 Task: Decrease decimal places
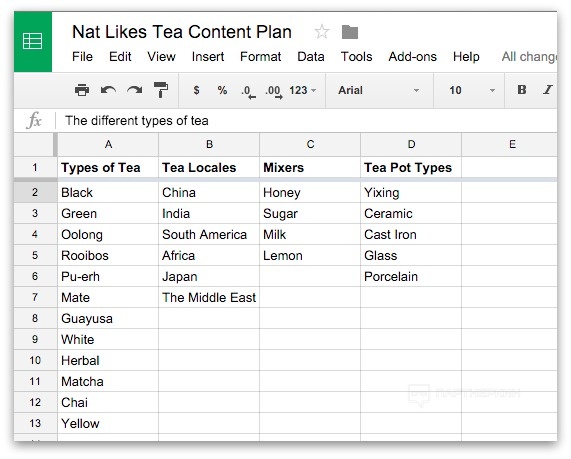pos(248,91)
